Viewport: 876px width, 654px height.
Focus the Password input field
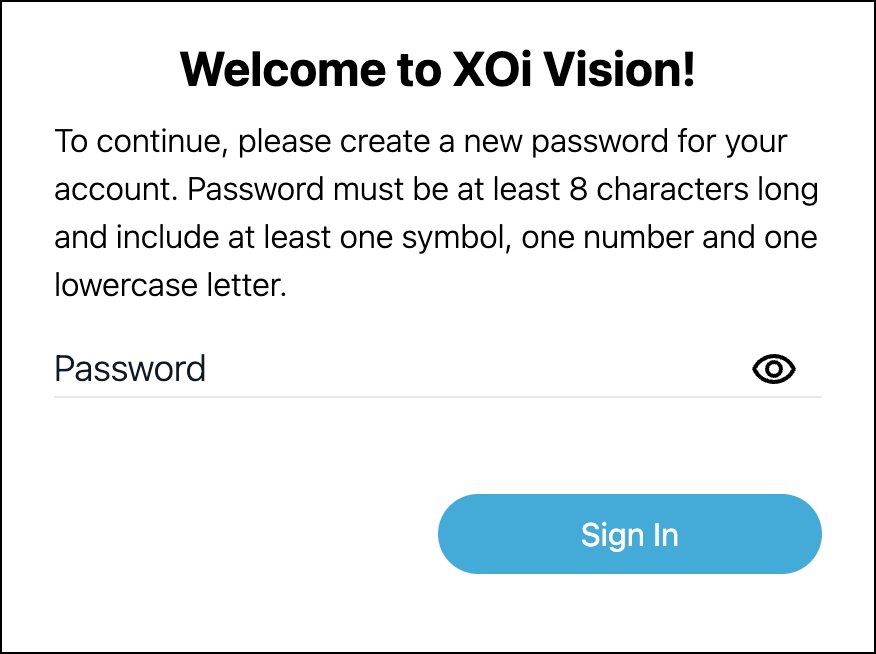pos(400,370)
